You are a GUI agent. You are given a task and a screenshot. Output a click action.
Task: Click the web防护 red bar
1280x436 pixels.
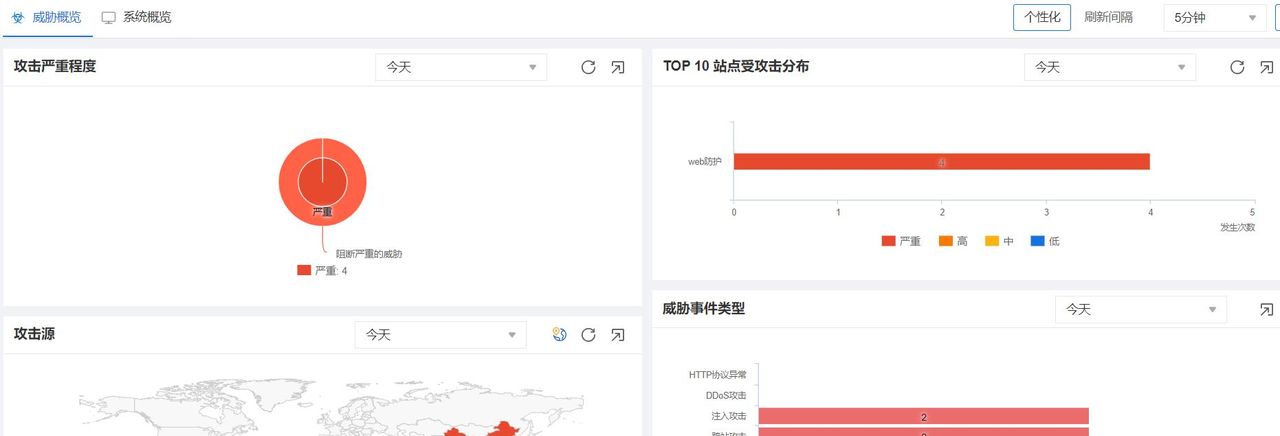pyautogui.click(x=942, y=161)
